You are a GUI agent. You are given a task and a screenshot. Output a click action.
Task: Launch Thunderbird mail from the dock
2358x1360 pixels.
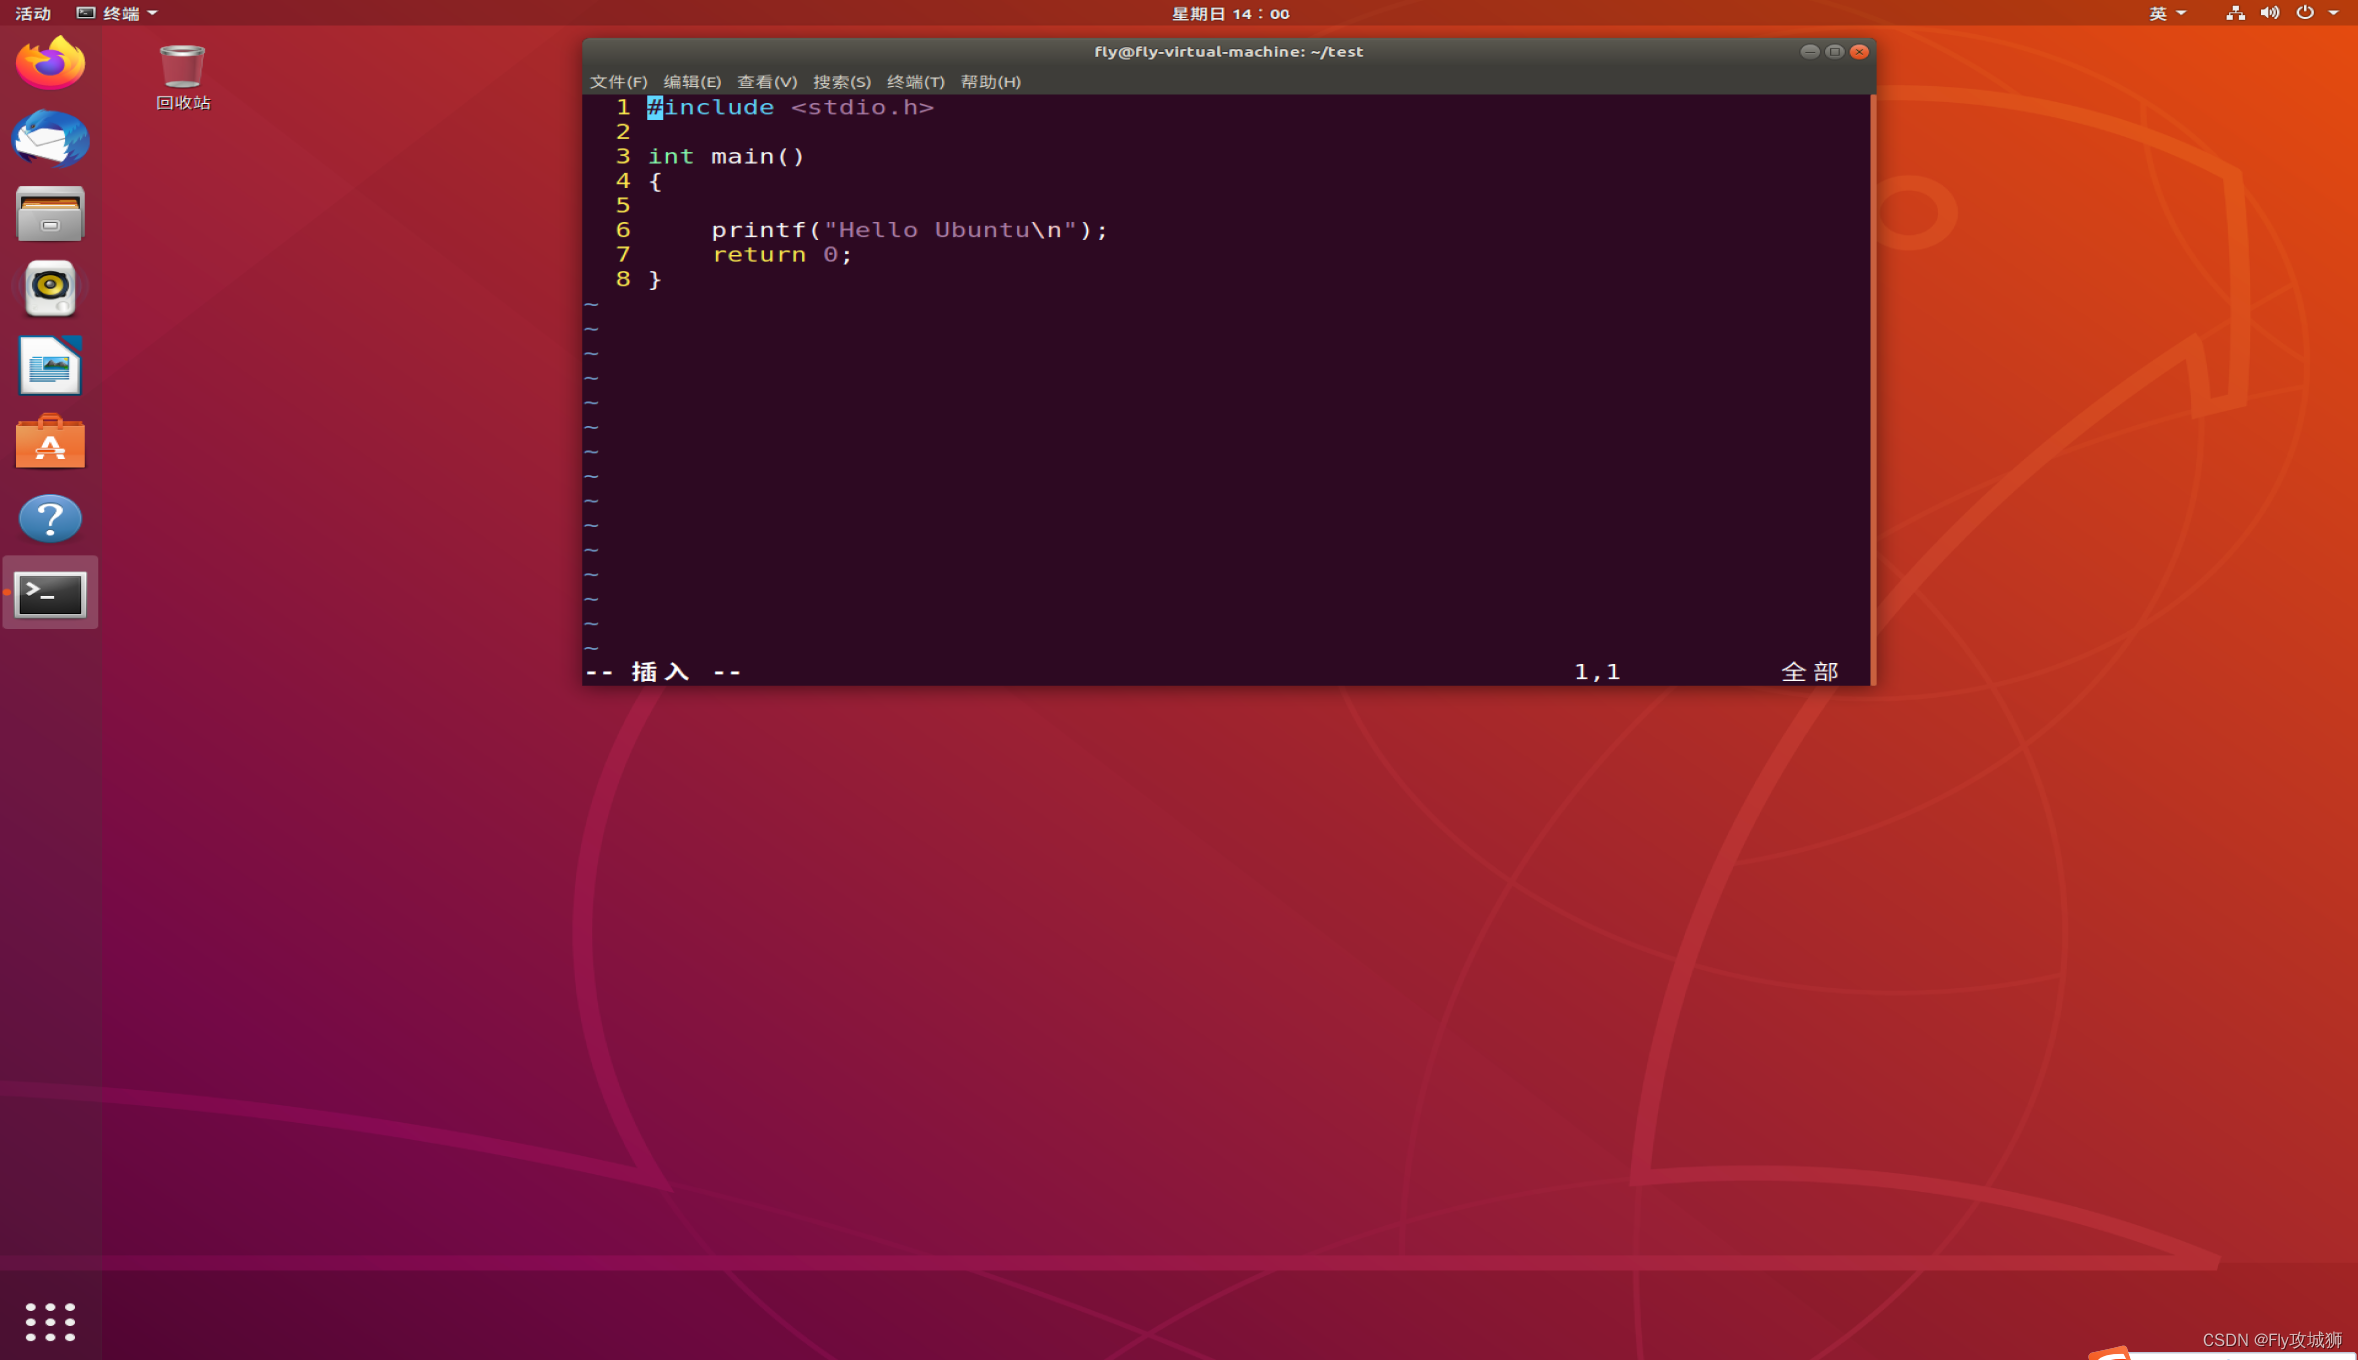pyautogui.click(x=50, y=138)
